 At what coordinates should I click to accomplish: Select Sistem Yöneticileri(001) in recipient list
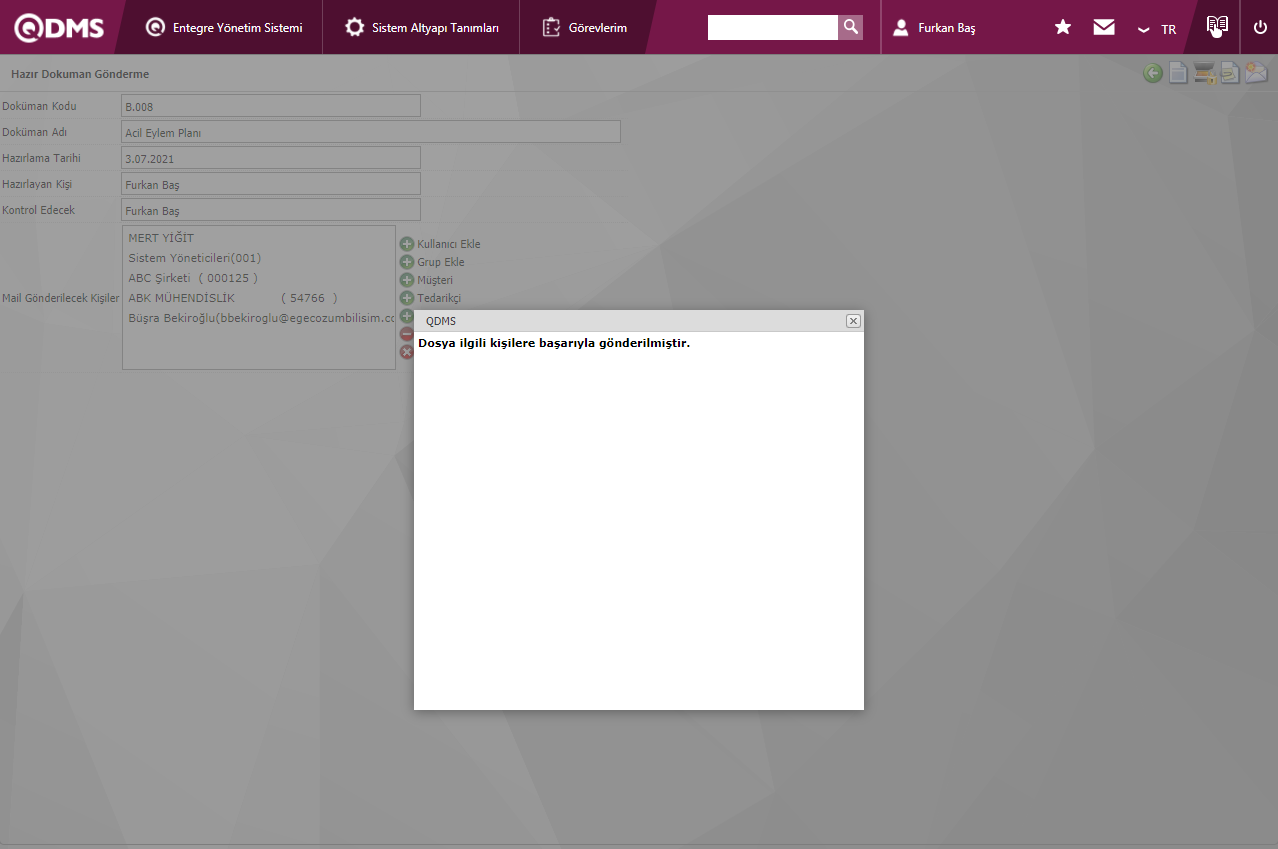coord(195,258)
